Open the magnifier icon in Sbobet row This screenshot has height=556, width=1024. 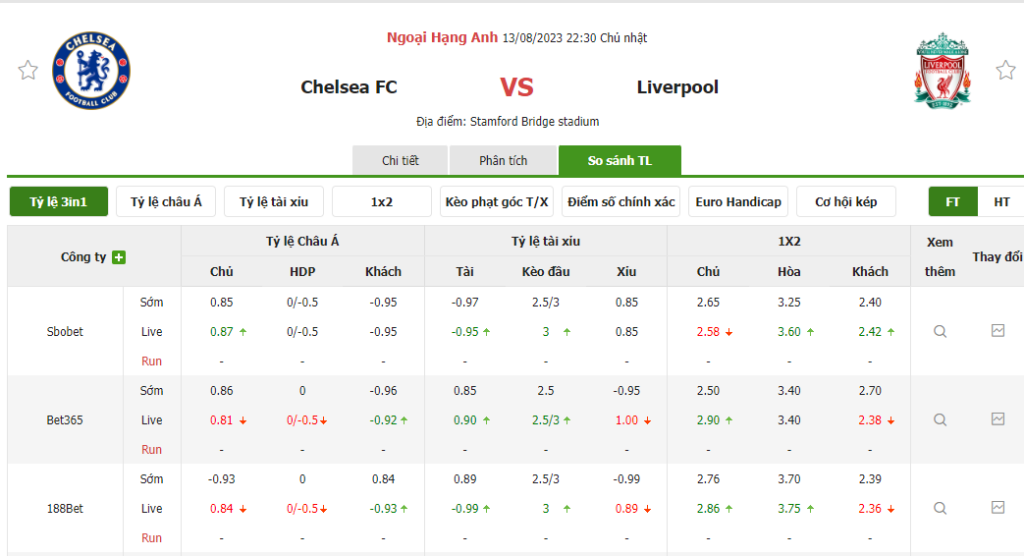(940, 331)
